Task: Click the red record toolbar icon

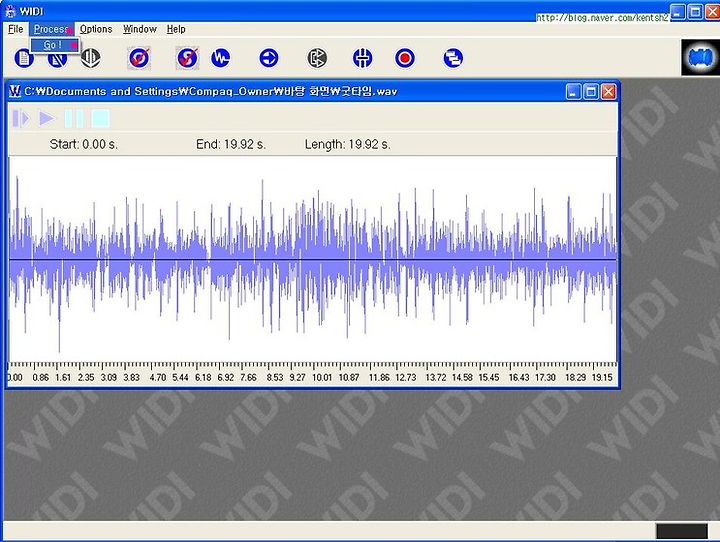Action: pyautogui.click(x=405, y=58)
